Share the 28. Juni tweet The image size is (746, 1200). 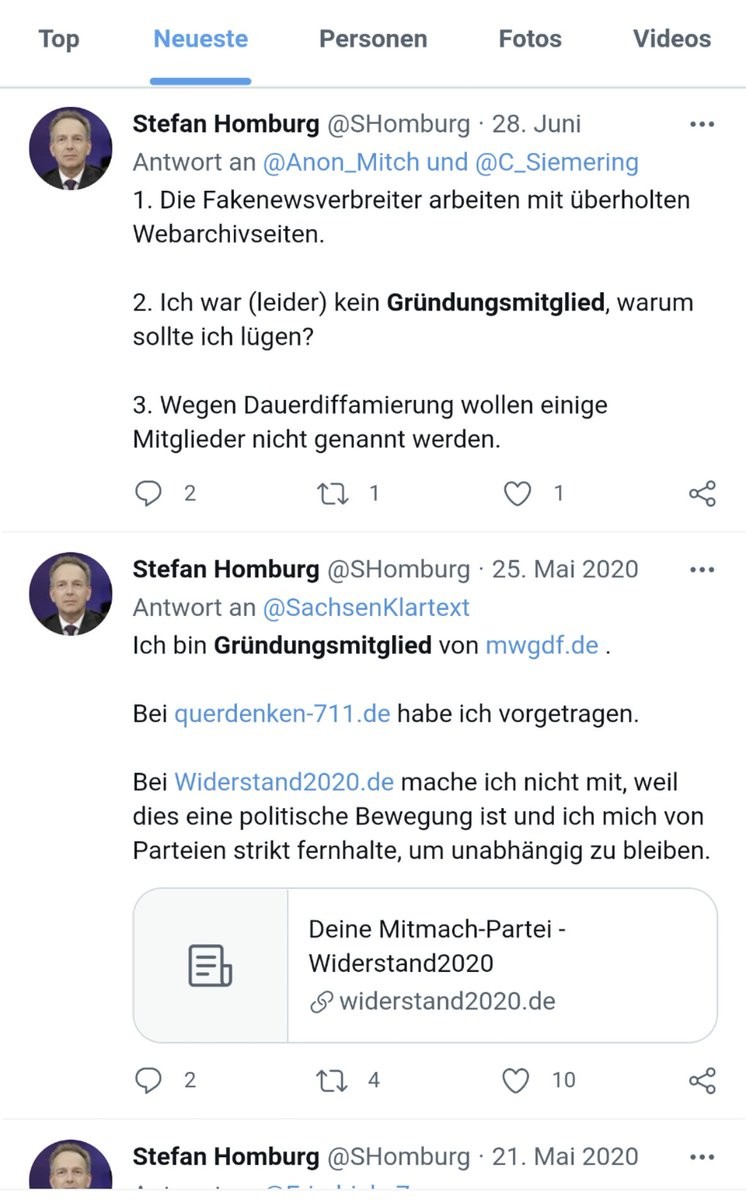tap(703, 493)
